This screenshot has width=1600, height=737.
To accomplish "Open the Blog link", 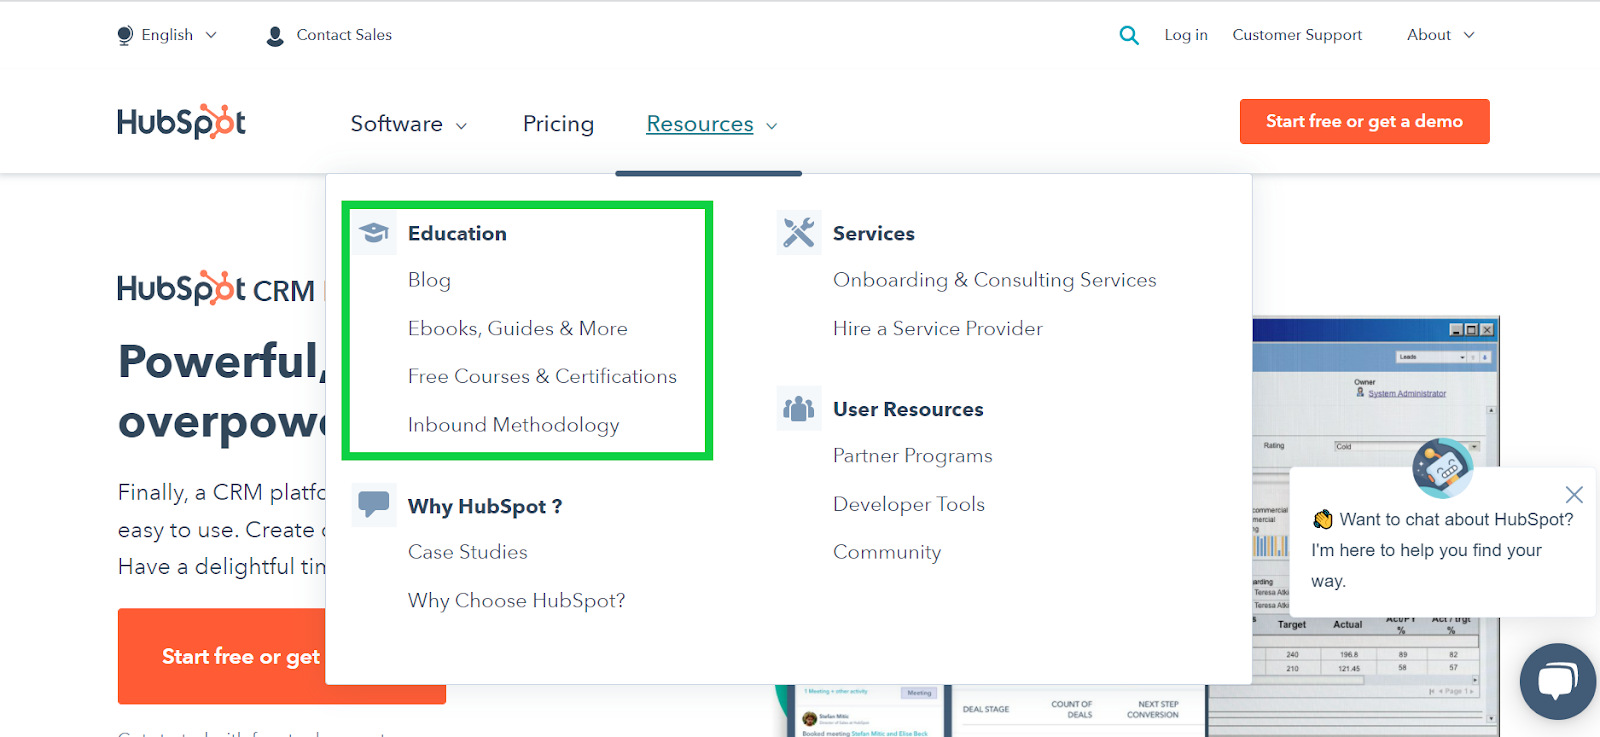I will pos(429,280).
